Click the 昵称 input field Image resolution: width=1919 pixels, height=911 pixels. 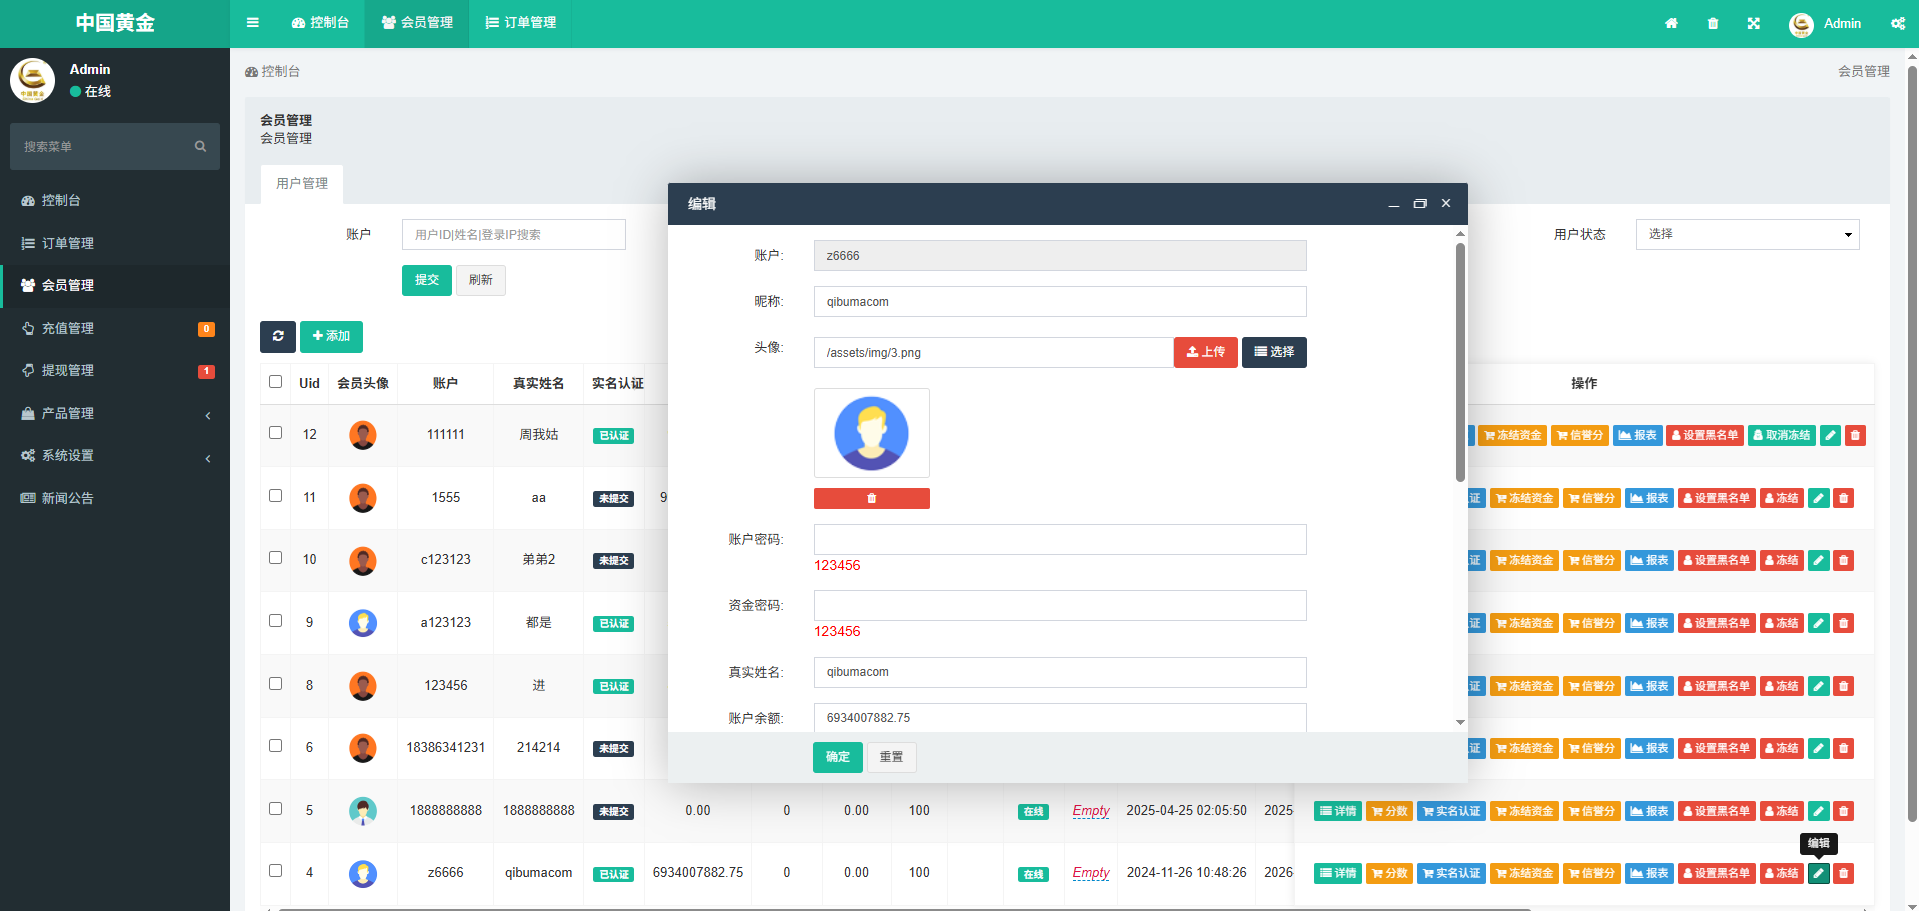pos(1059,302)
